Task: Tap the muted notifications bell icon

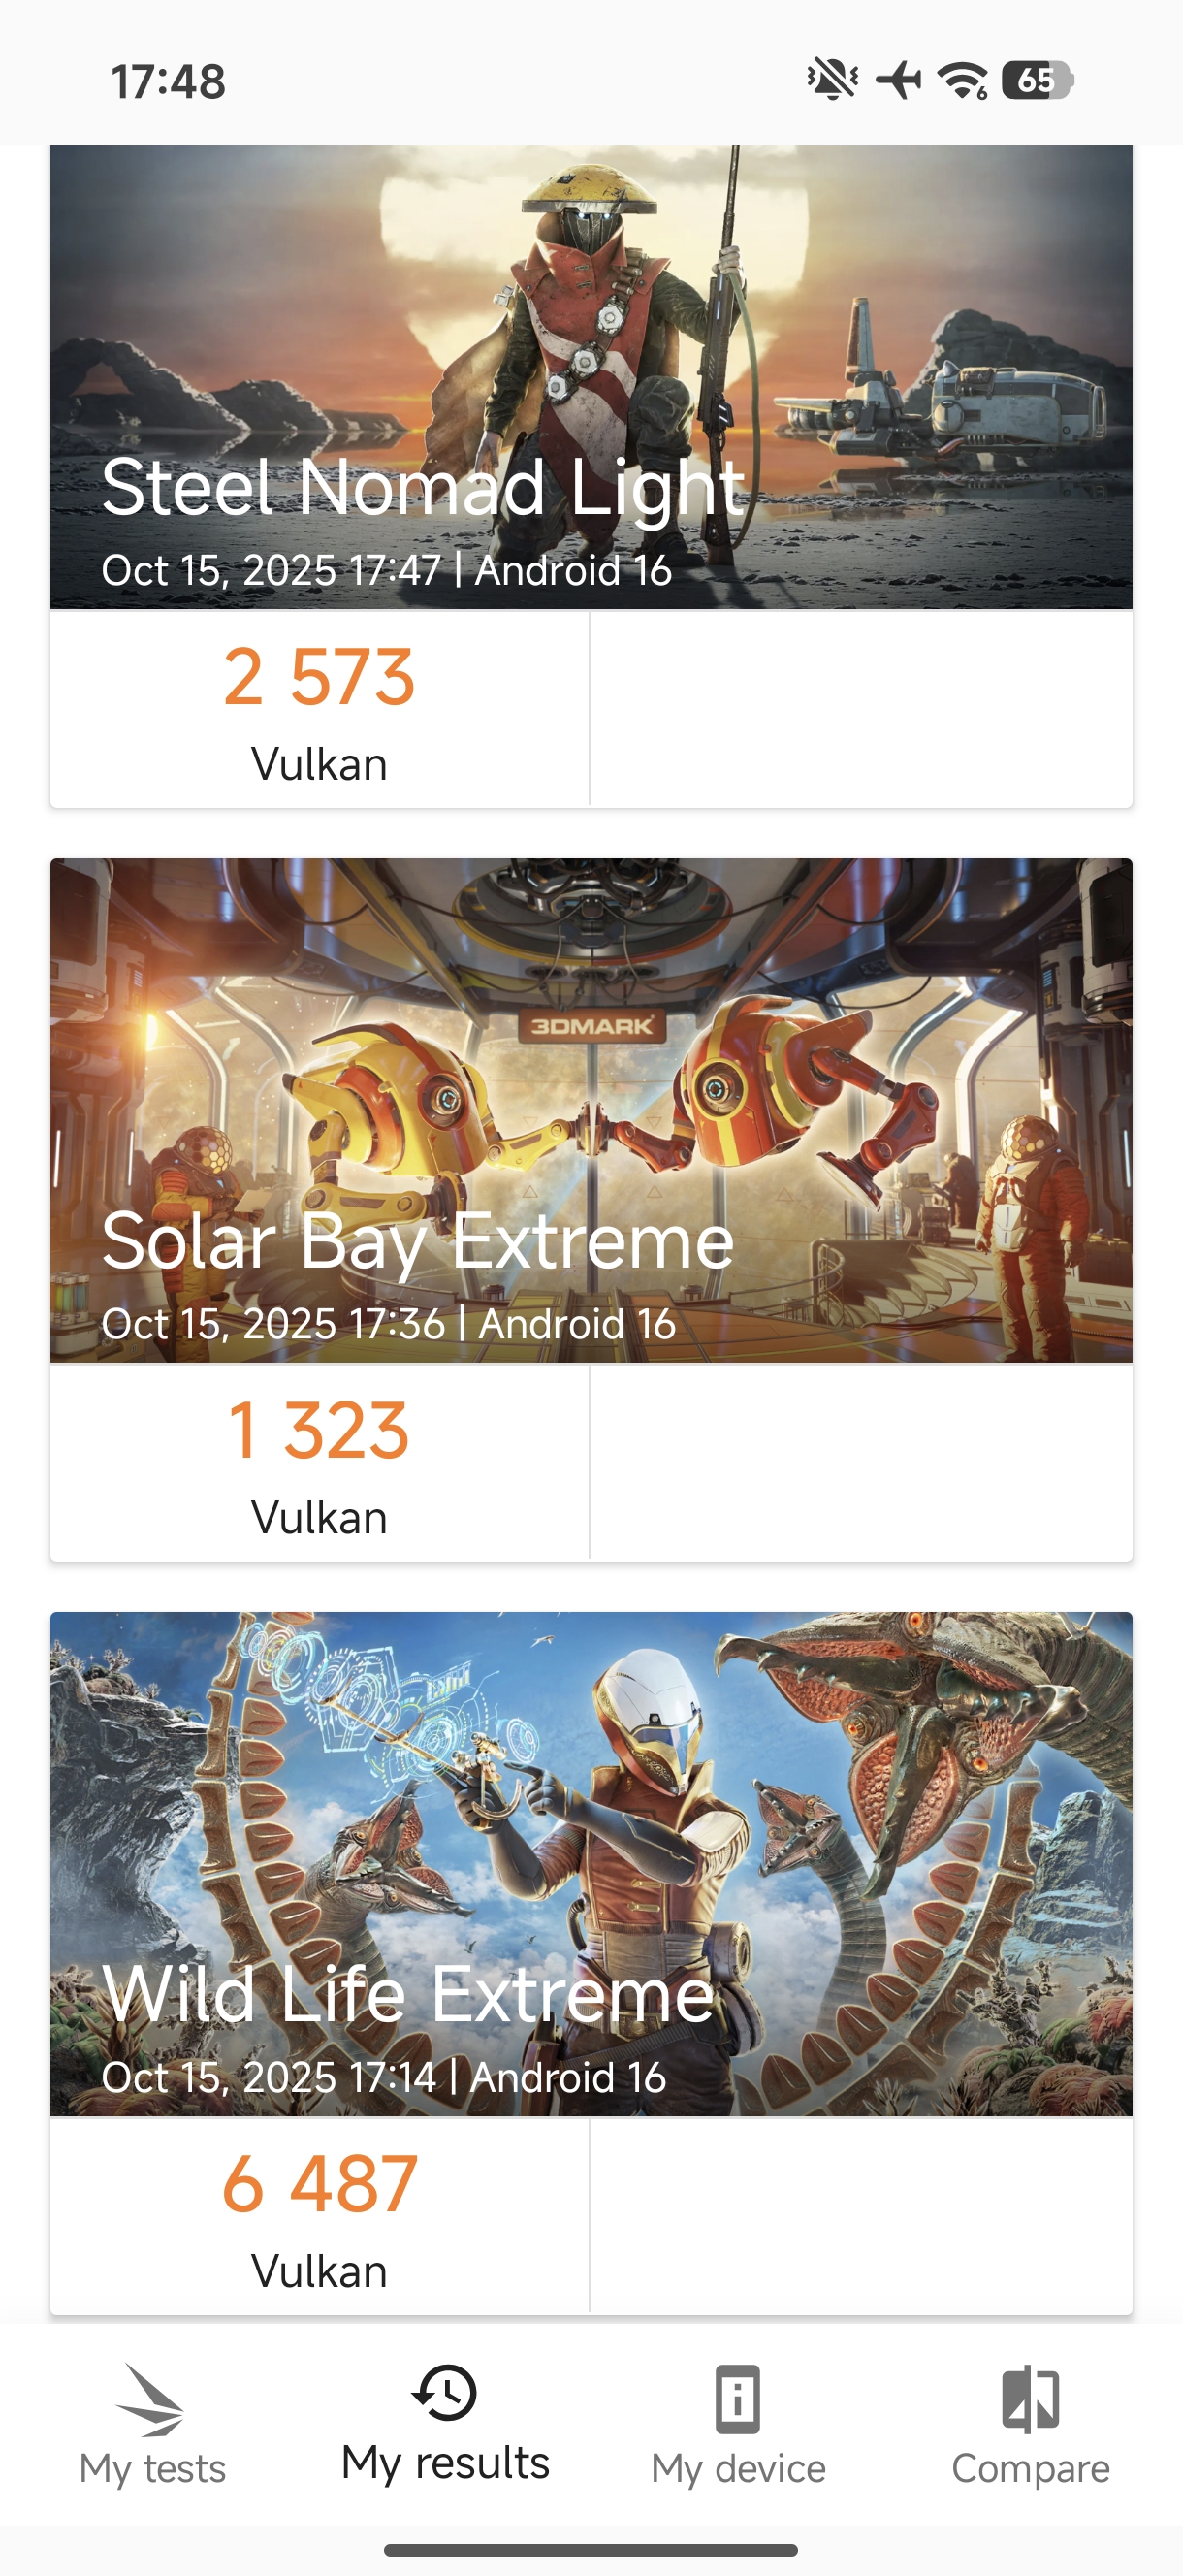Action: point(832,80)
